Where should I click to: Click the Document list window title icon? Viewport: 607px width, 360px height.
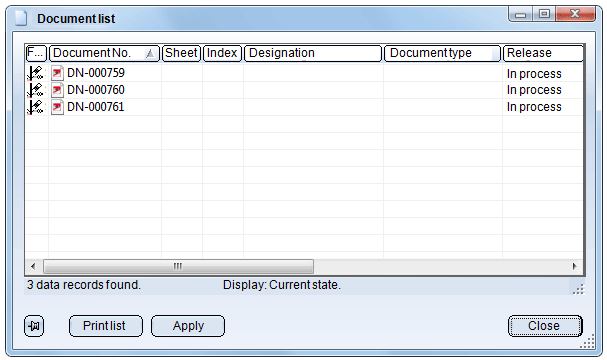21,18
